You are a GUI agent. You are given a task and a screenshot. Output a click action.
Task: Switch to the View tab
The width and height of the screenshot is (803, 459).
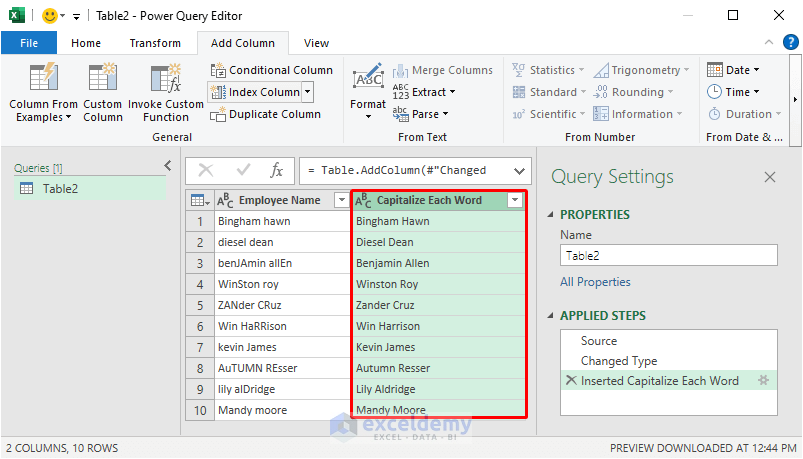316,43
